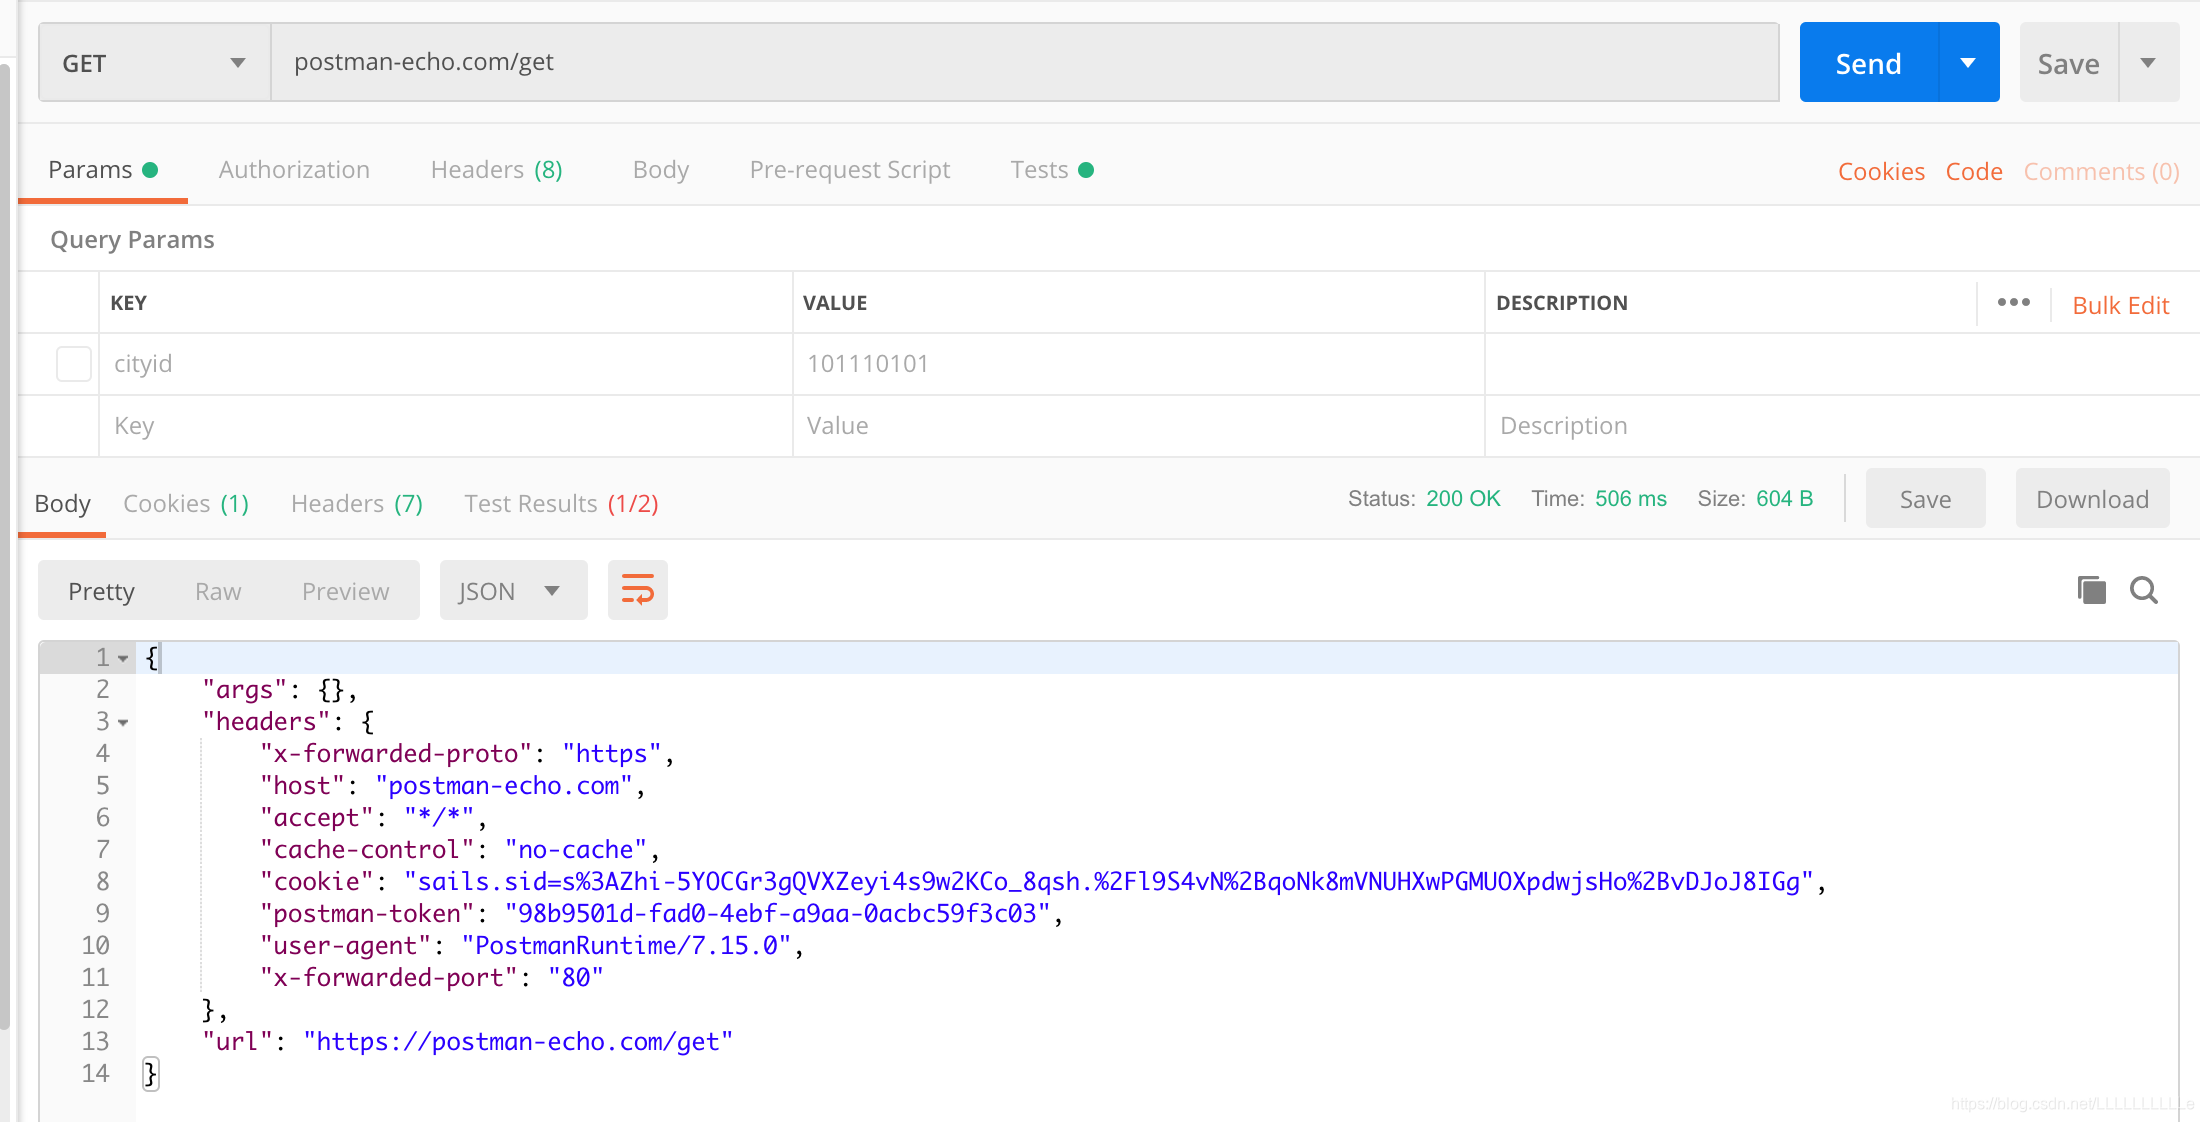Click the empty Description placeholder field
Image resolution: width=2204 pixels, height=1122 pixels.
1842,426
